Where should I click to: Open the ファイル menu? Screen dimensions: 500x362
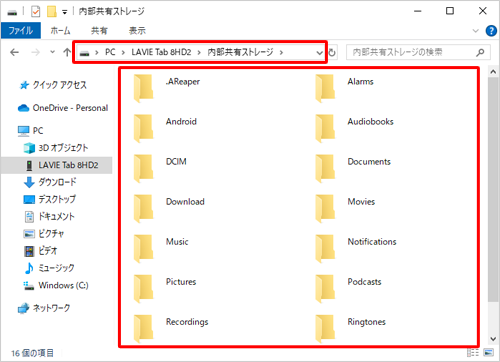[21, 31]
